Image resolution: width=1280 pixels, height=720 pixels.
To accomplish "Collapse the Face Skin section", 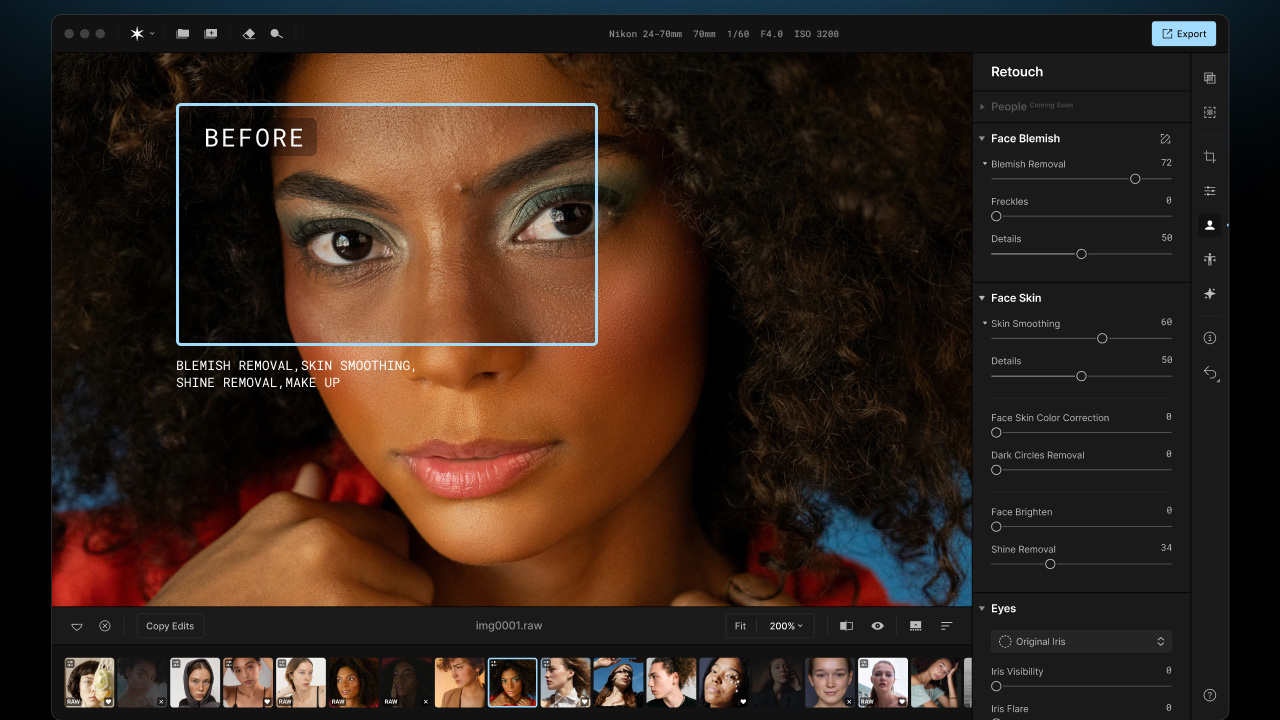I will tap(982, 298).
